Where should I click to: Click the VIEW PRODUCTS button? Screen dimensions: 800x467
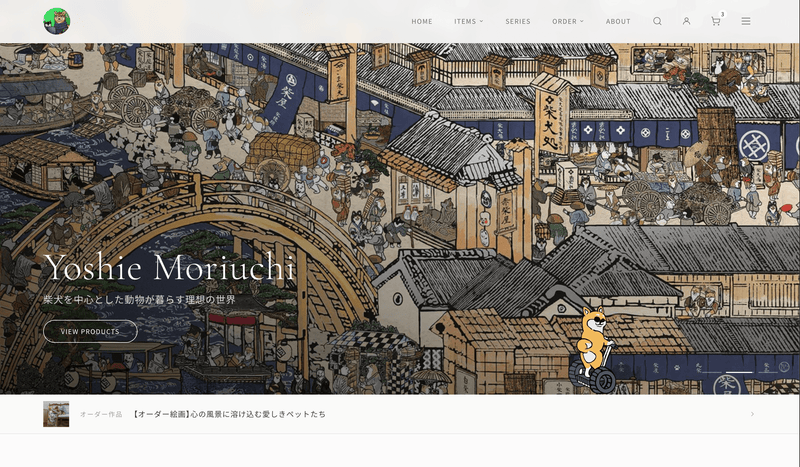coord(90,331)
